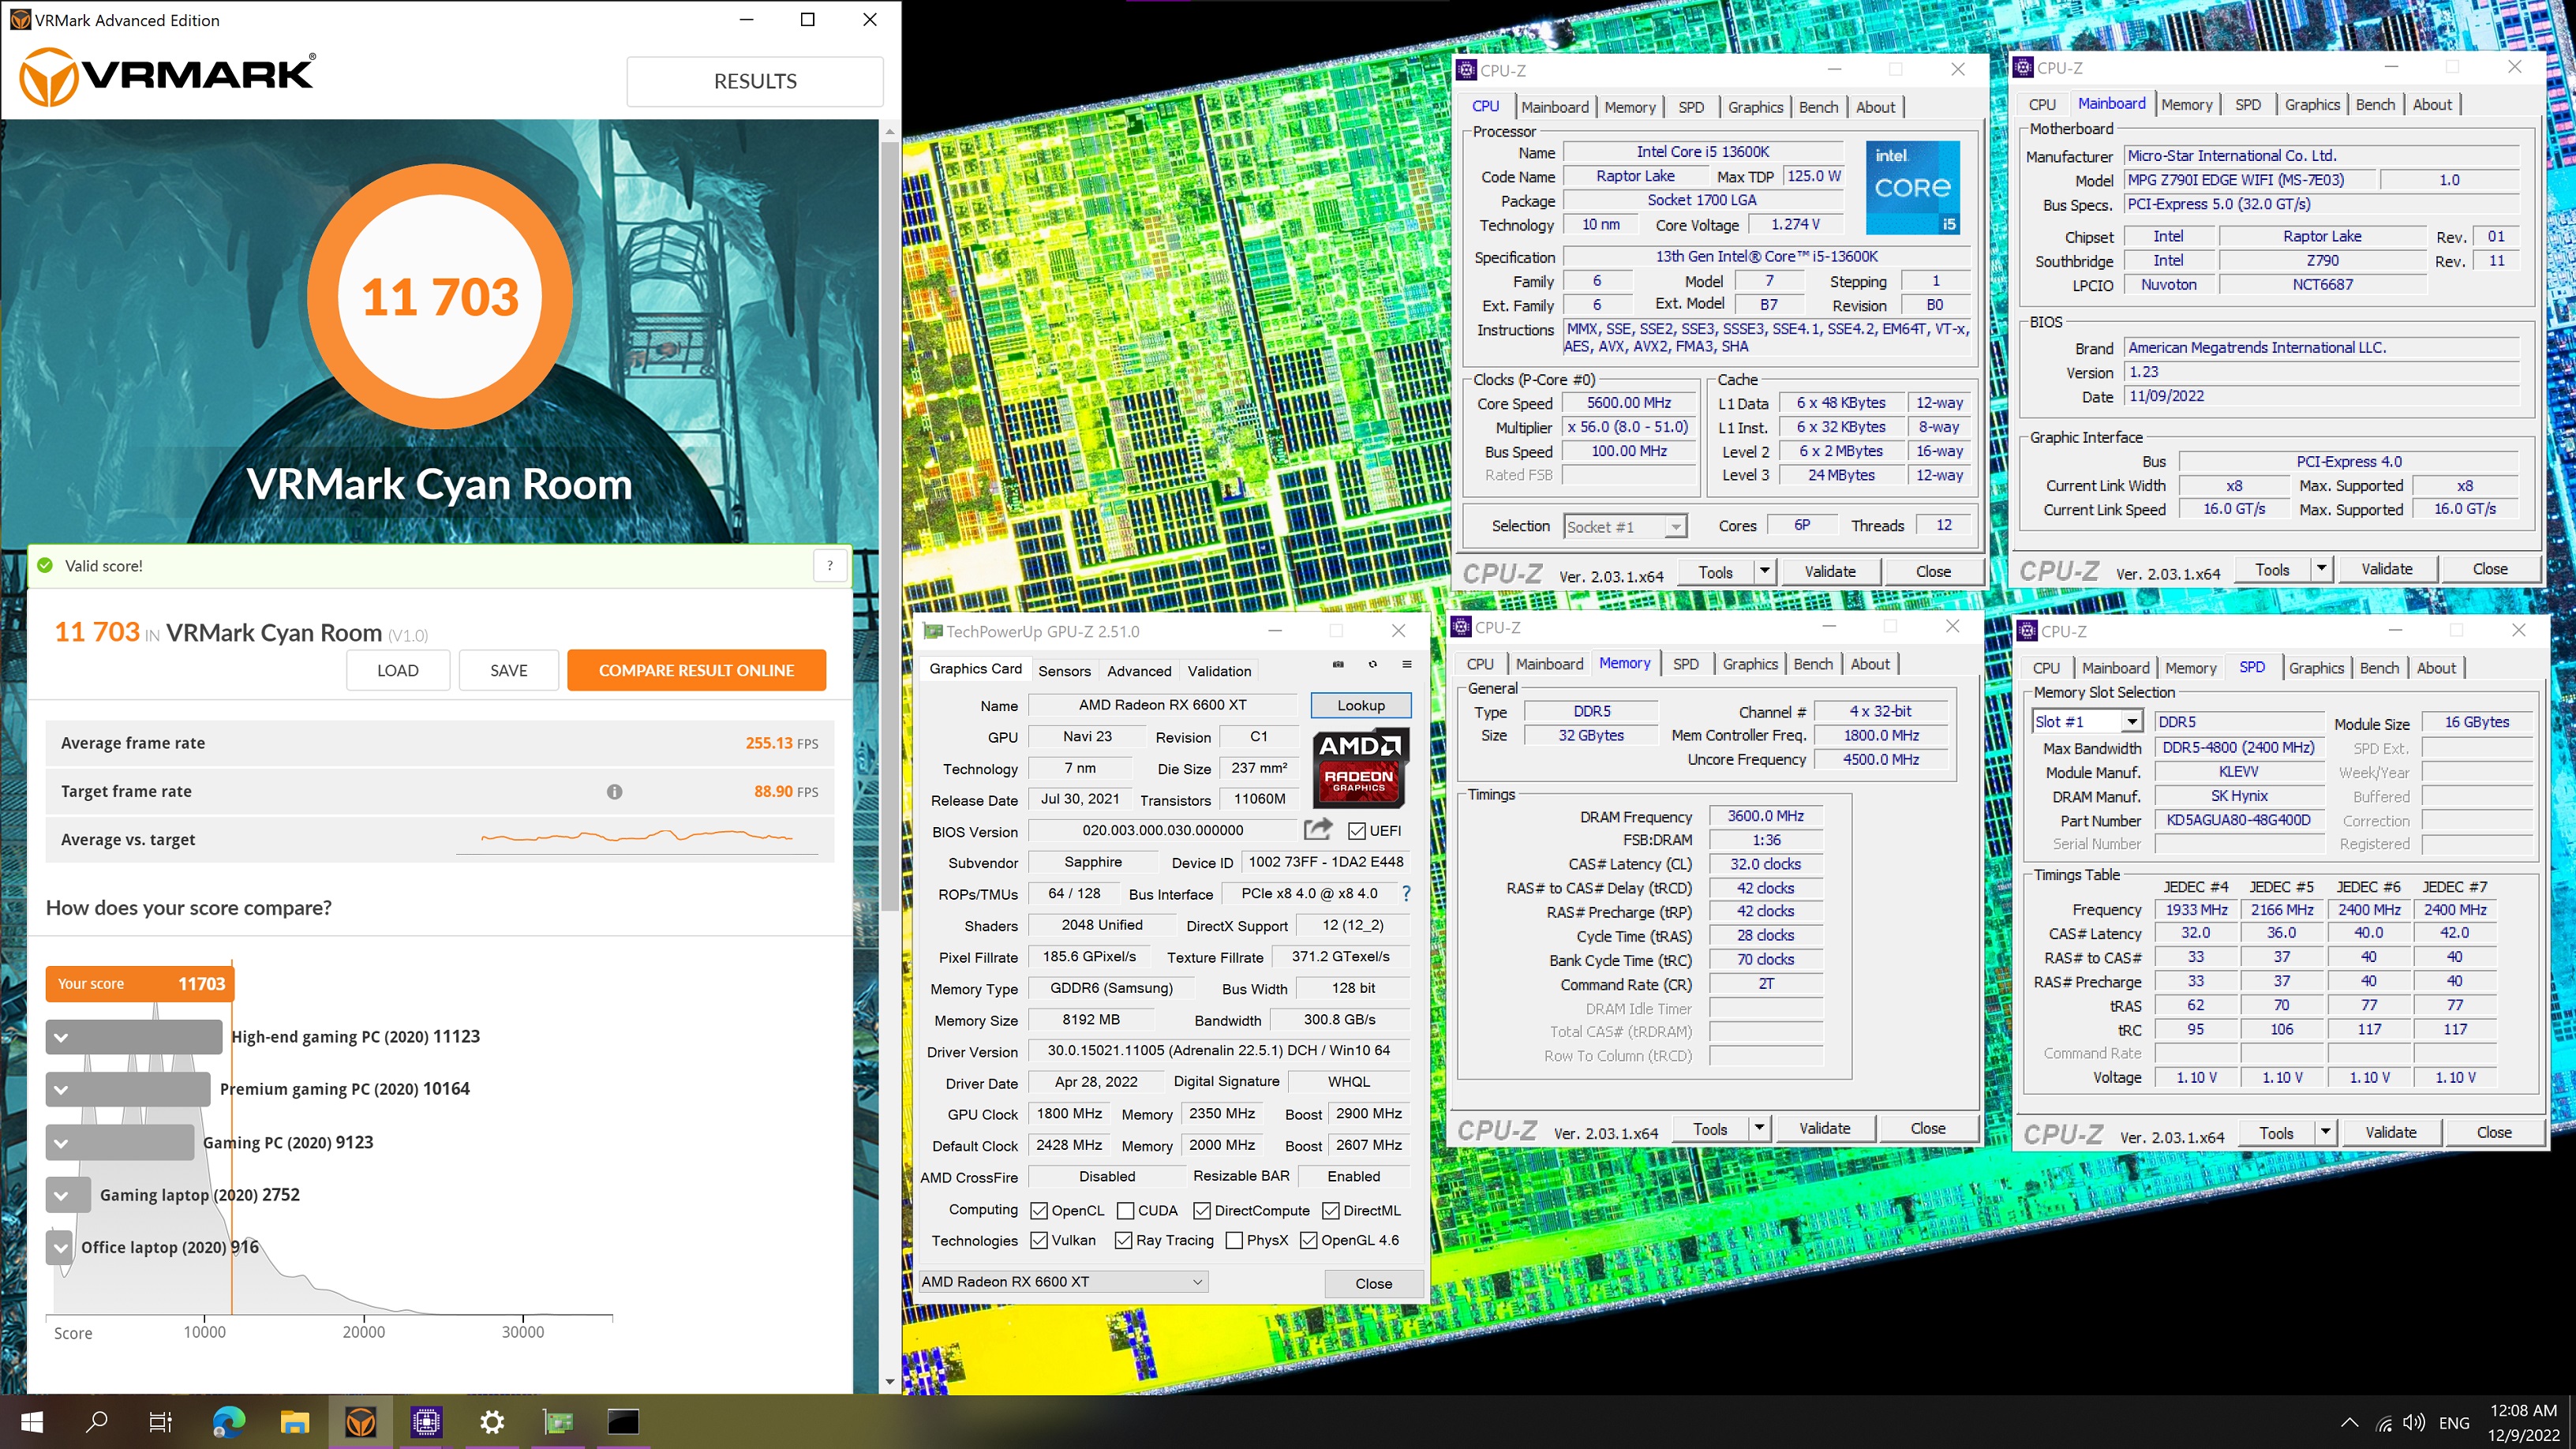Open About tab in CPU-Z SPD window
The image size is (2576, 1449).
2436,668
